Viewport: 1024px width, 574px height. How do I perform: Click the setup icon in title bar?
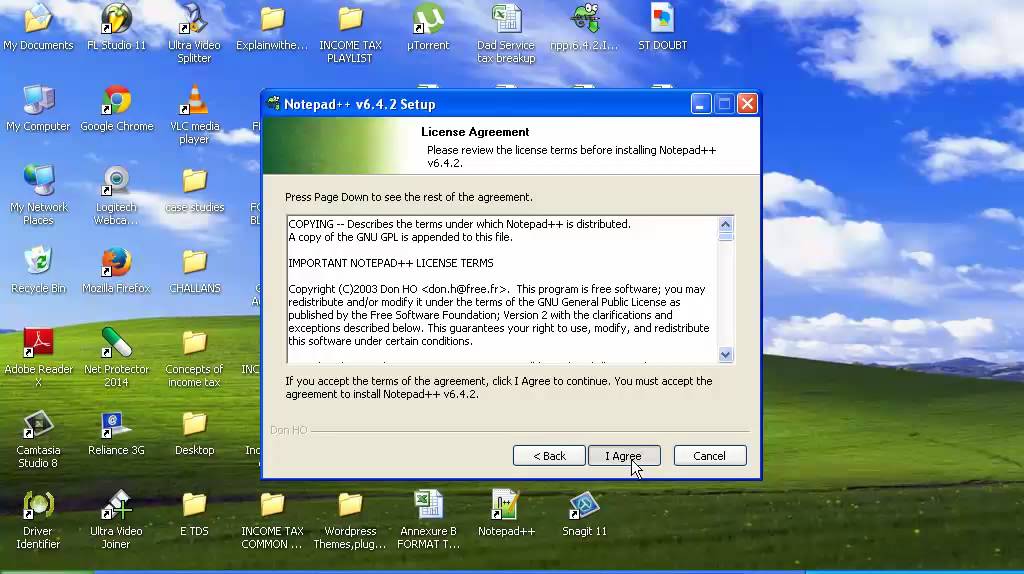pyautogui.click(x=274, y=103)
